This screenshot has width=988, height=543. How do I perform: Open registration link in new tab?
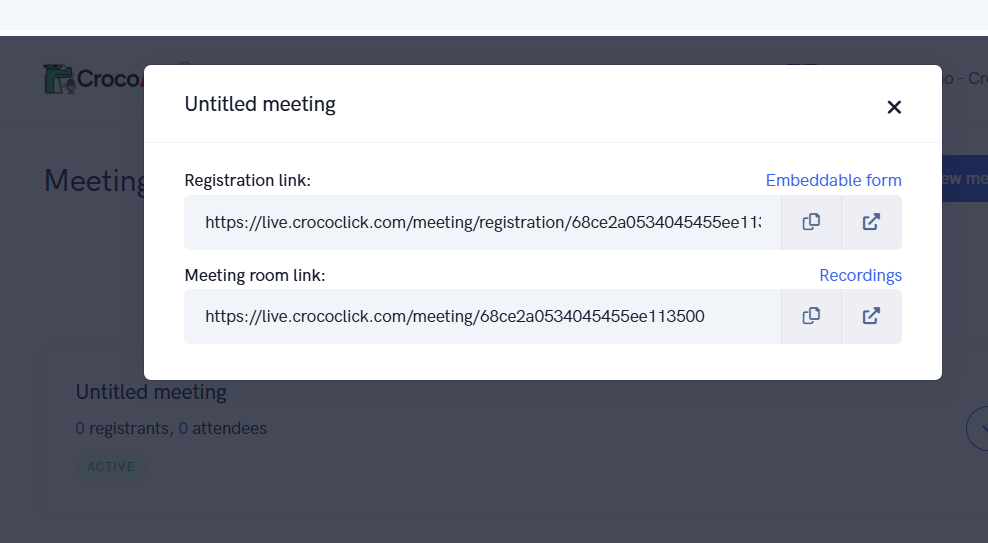click(x=871, y=222)
